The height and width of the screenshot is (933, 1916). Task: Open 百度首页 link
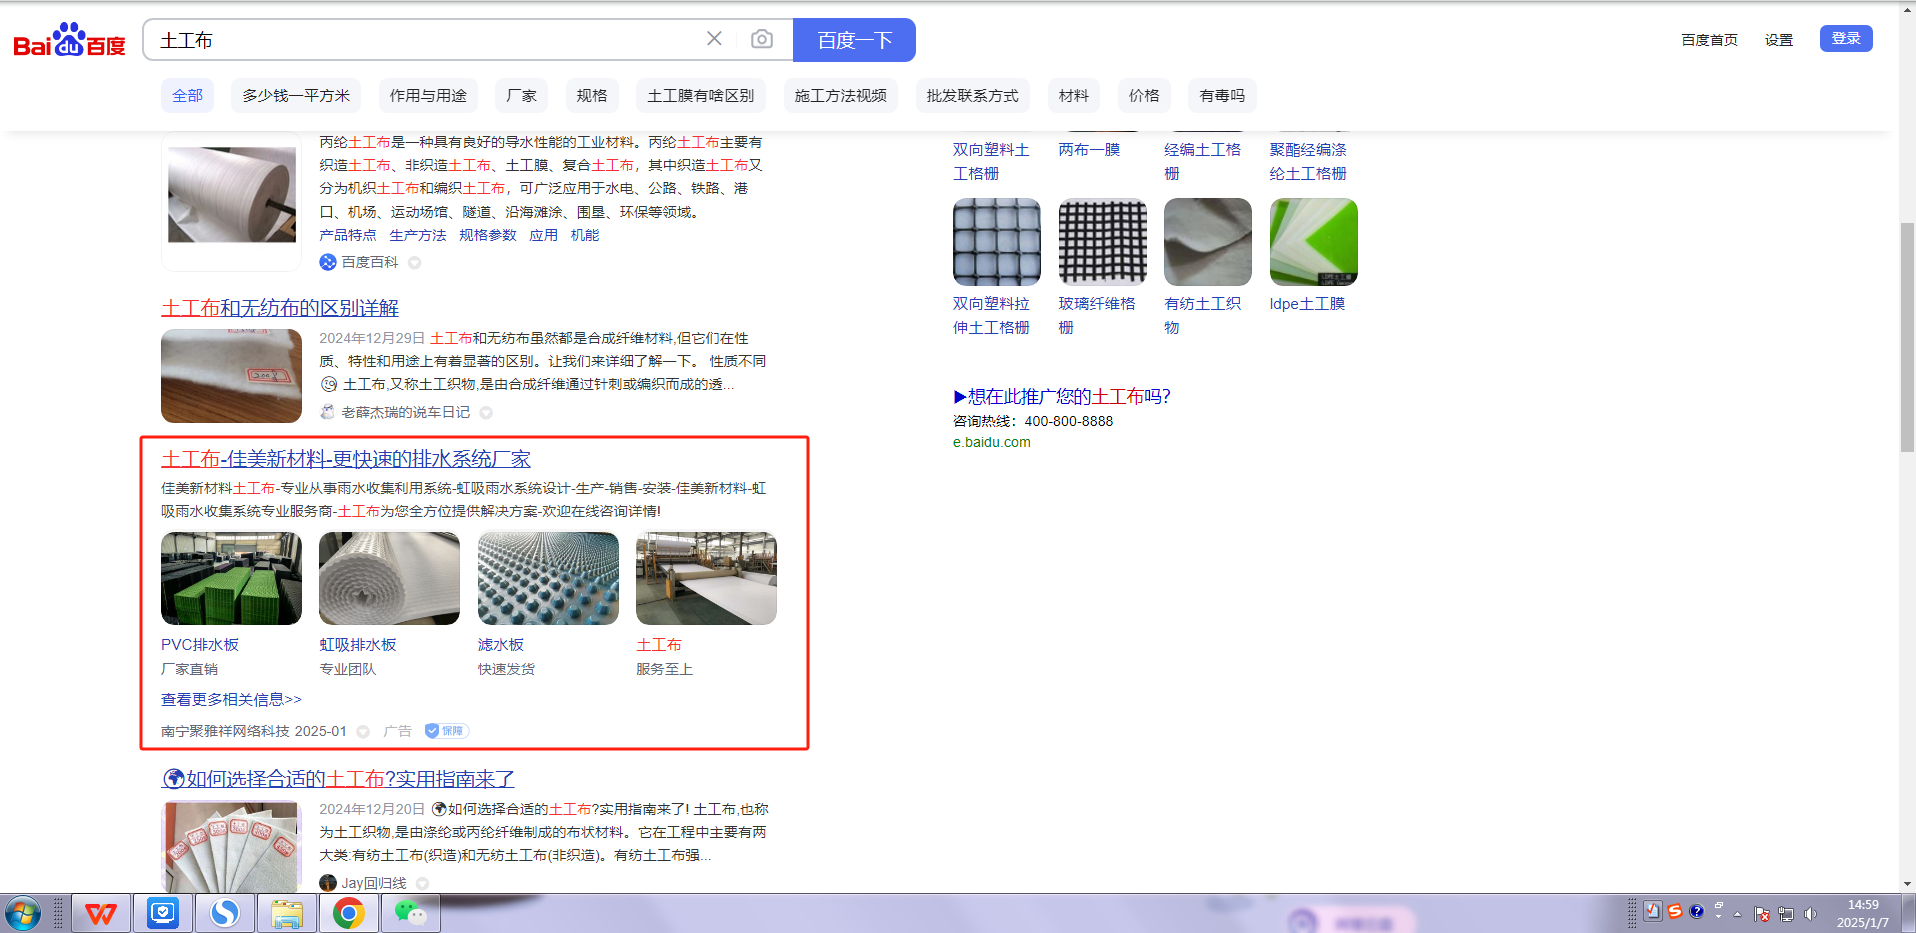click(x=1709, y=40)
